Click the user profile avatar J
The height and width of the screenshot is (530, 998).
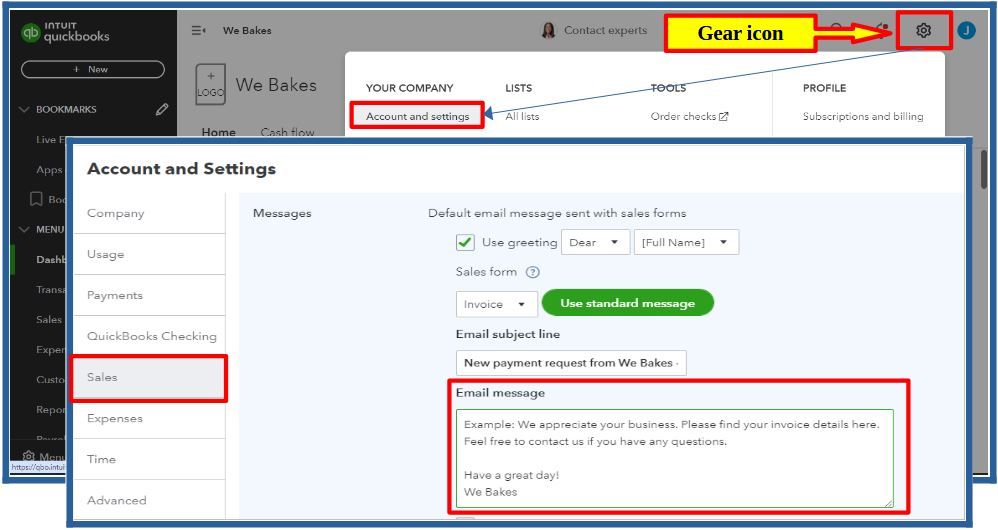pyautogui.click(x=966, y=31)
